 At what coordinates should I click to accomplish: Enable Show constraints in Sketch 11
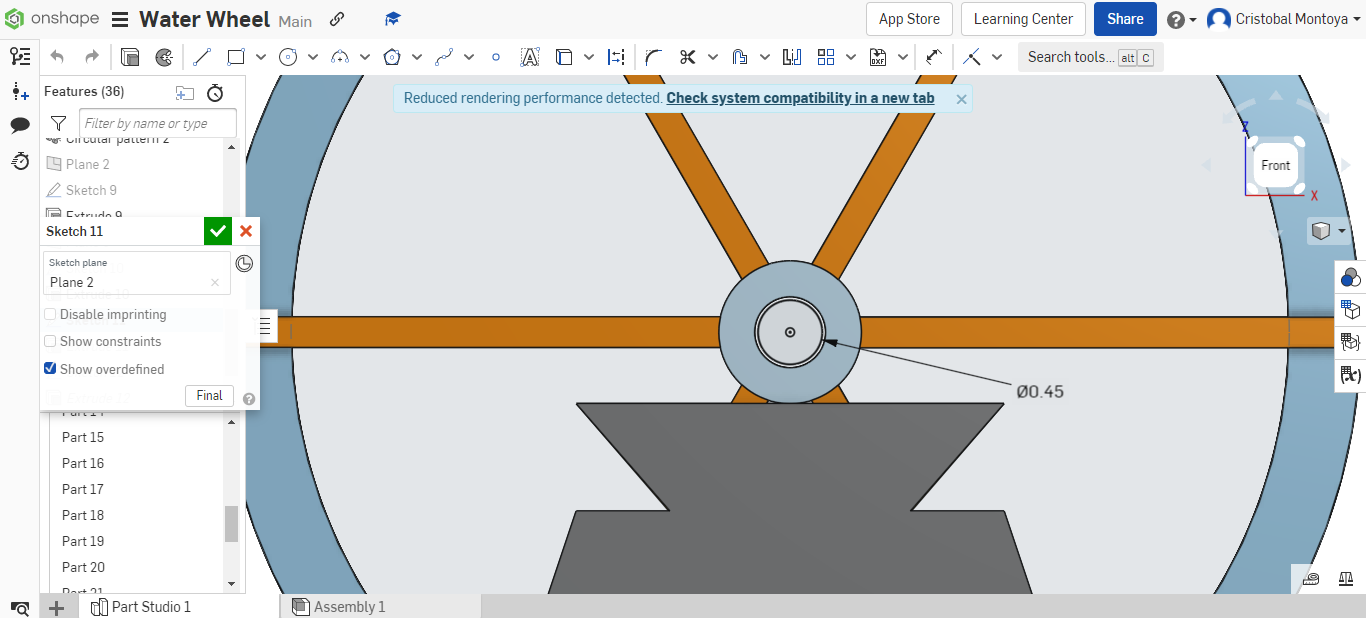tap(50, 341)
